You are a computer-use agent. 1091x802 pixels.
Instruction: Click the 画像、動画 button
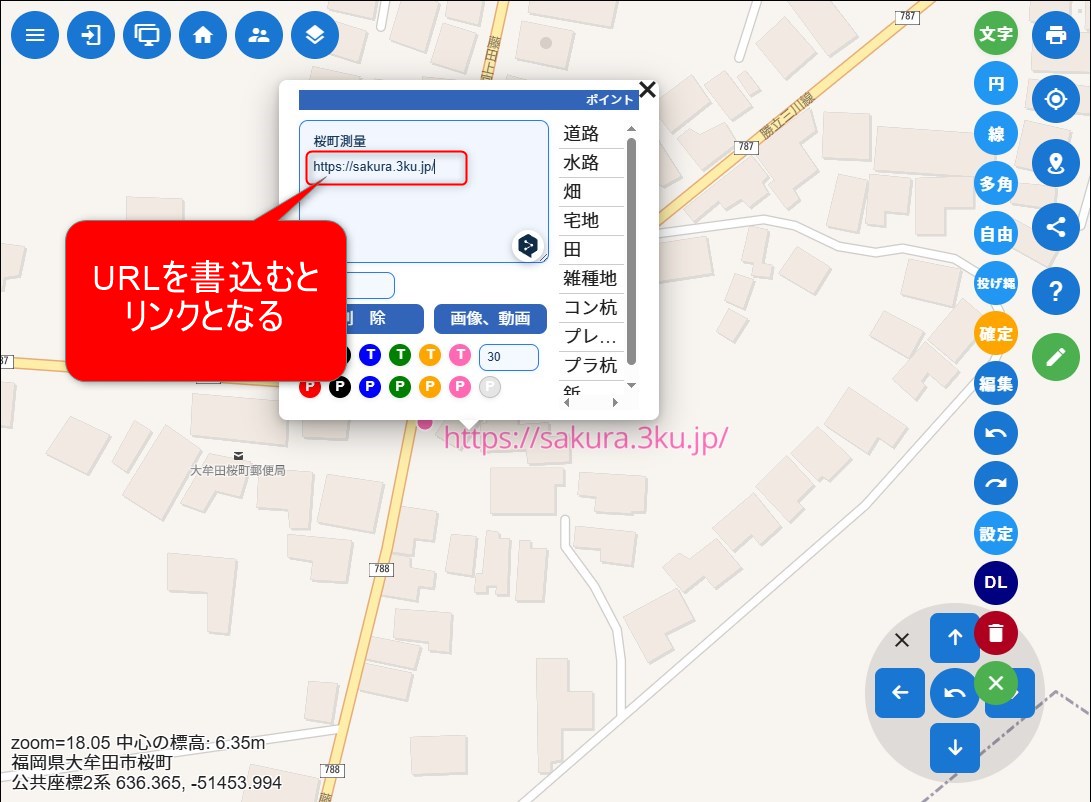point(490,319)
